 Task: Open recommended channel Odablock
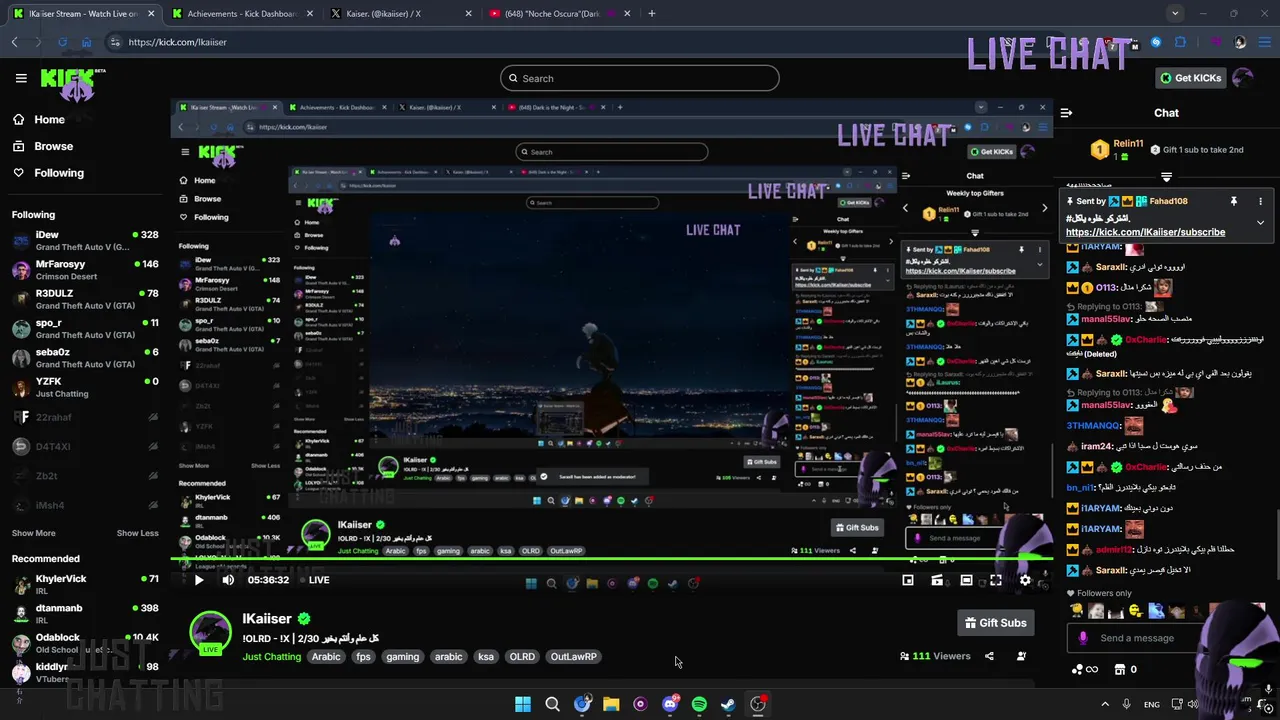(85, 643)
